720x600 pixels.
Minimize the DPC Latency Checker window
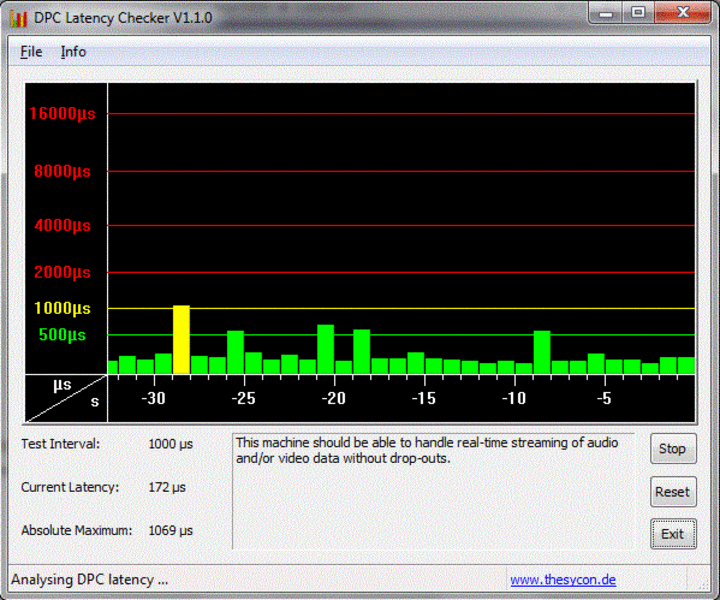point(606,13)
